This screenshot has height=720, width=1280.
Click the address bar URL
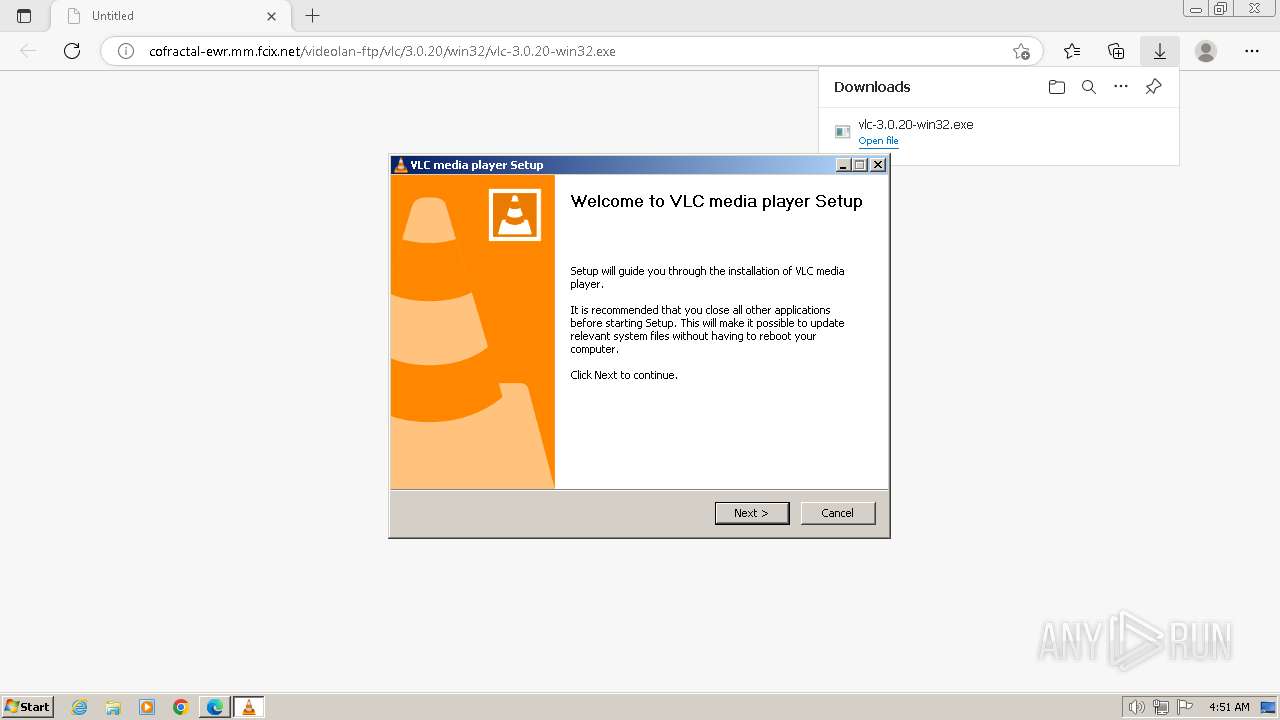point(382,51)
